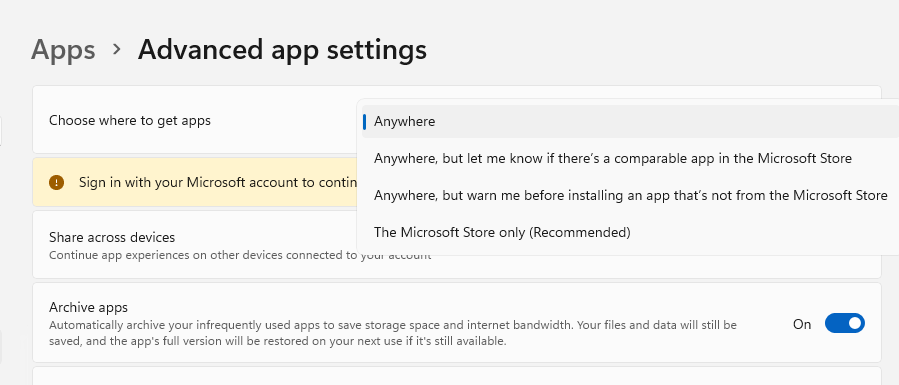Click the Advanced app settings heading

click(x=282, y=50)
